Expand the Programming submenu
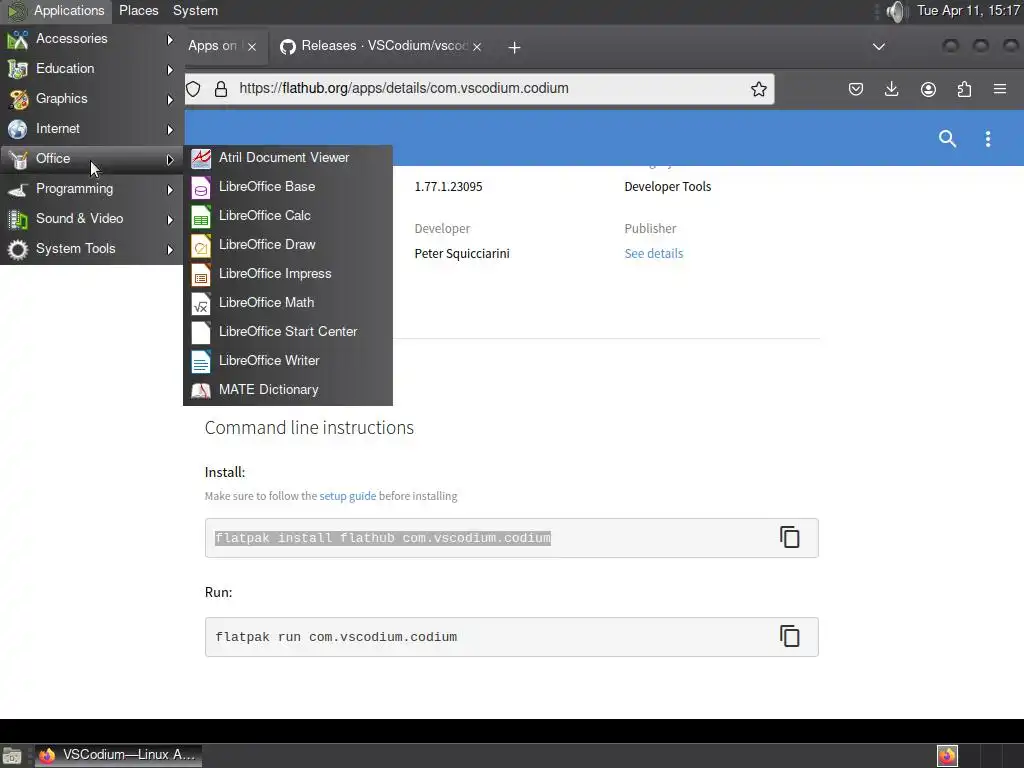Image resolution: width=1024 pixels, height=768 pixels. 91,189
